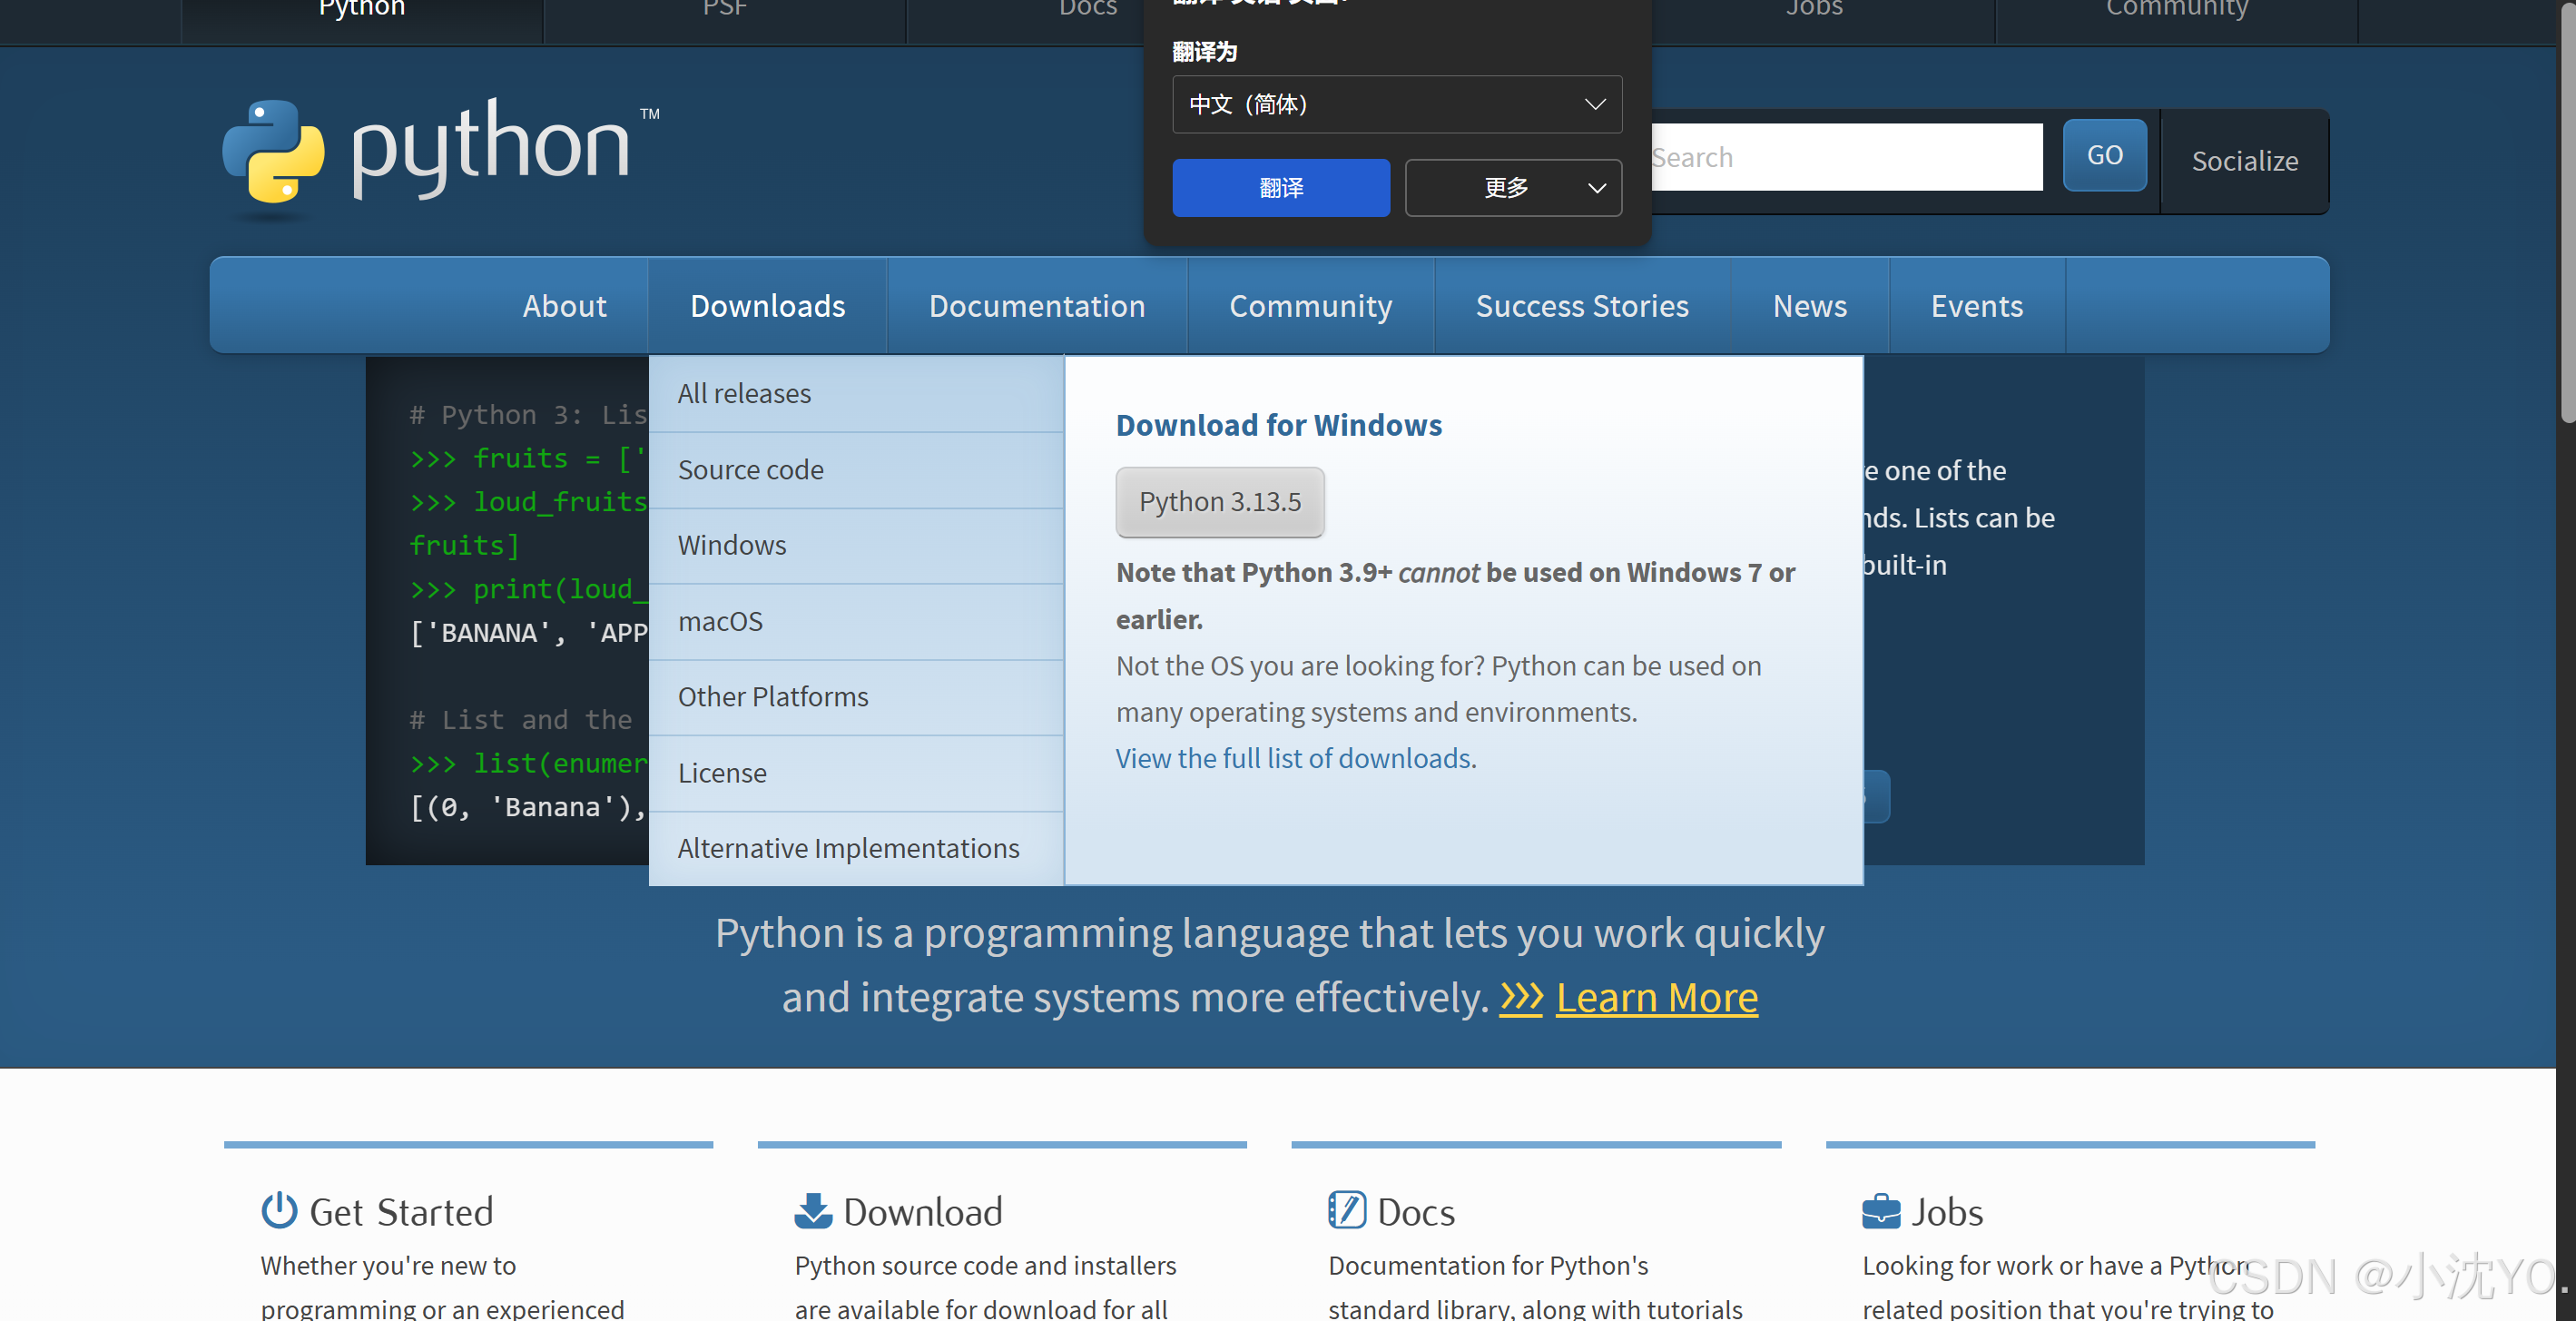Open the Events nav menu
The image size is (2576, 1321).
[1977, 305]
